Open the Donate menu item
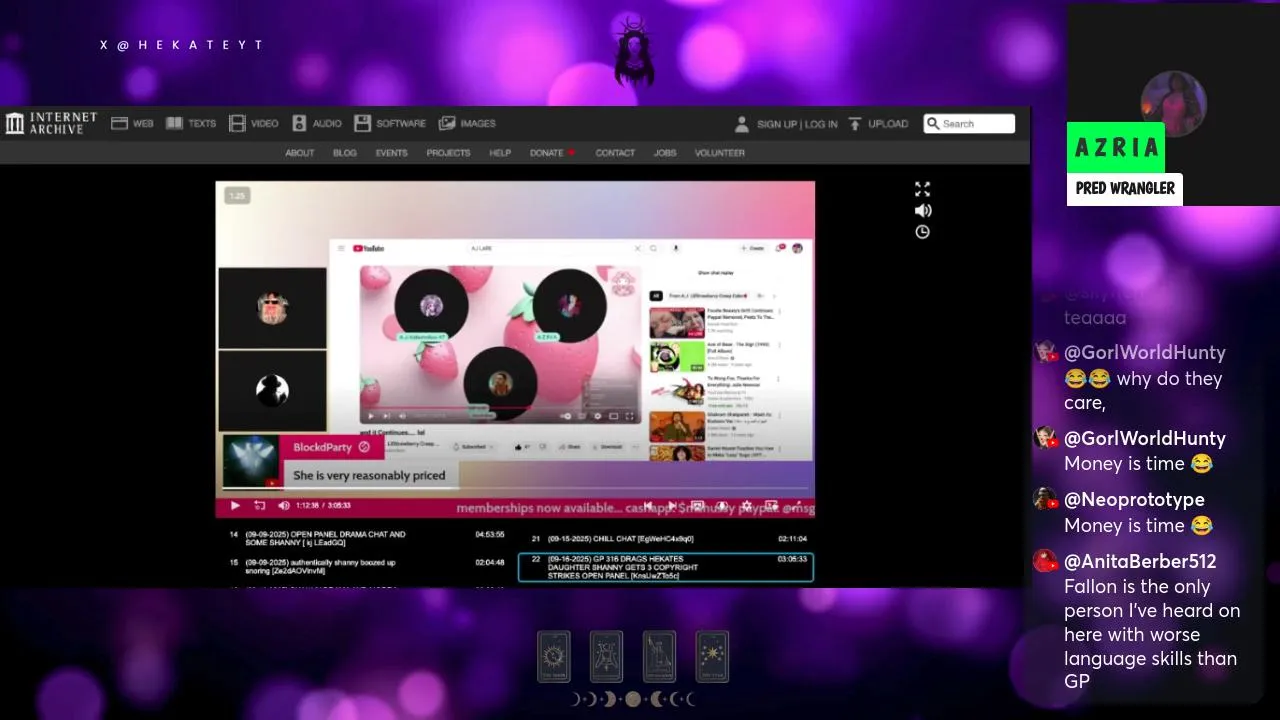The image size is (1280, 720). (546, 153)
